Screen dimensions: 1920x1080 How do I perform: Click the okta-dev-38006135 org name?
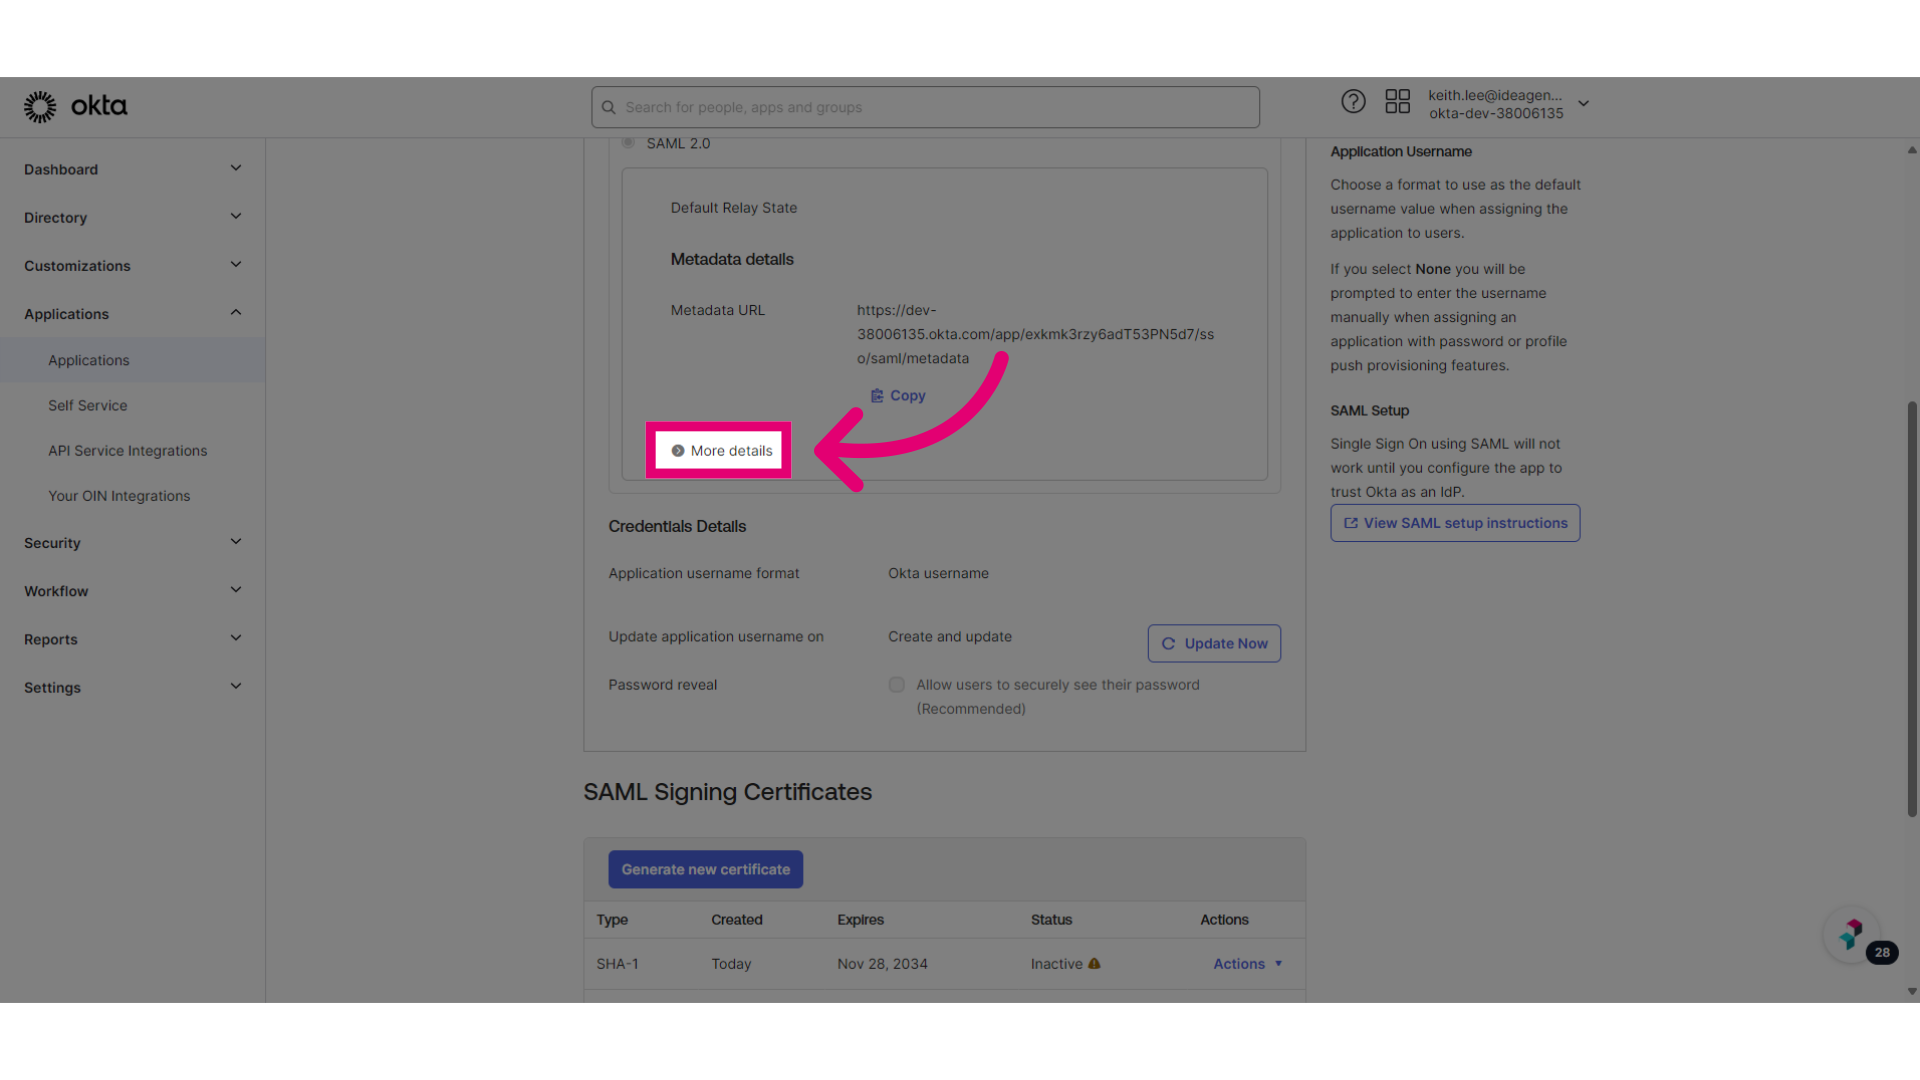[1496, 113]
